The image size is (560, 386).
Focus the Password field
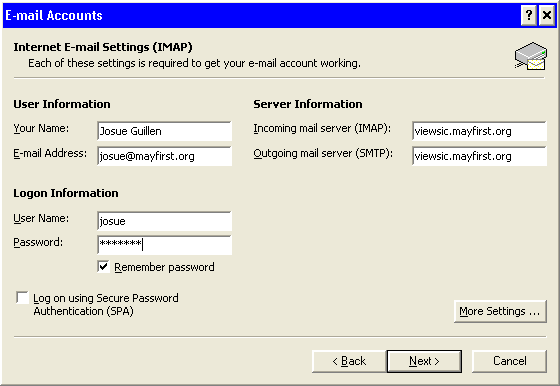click(x=164, y=245)
